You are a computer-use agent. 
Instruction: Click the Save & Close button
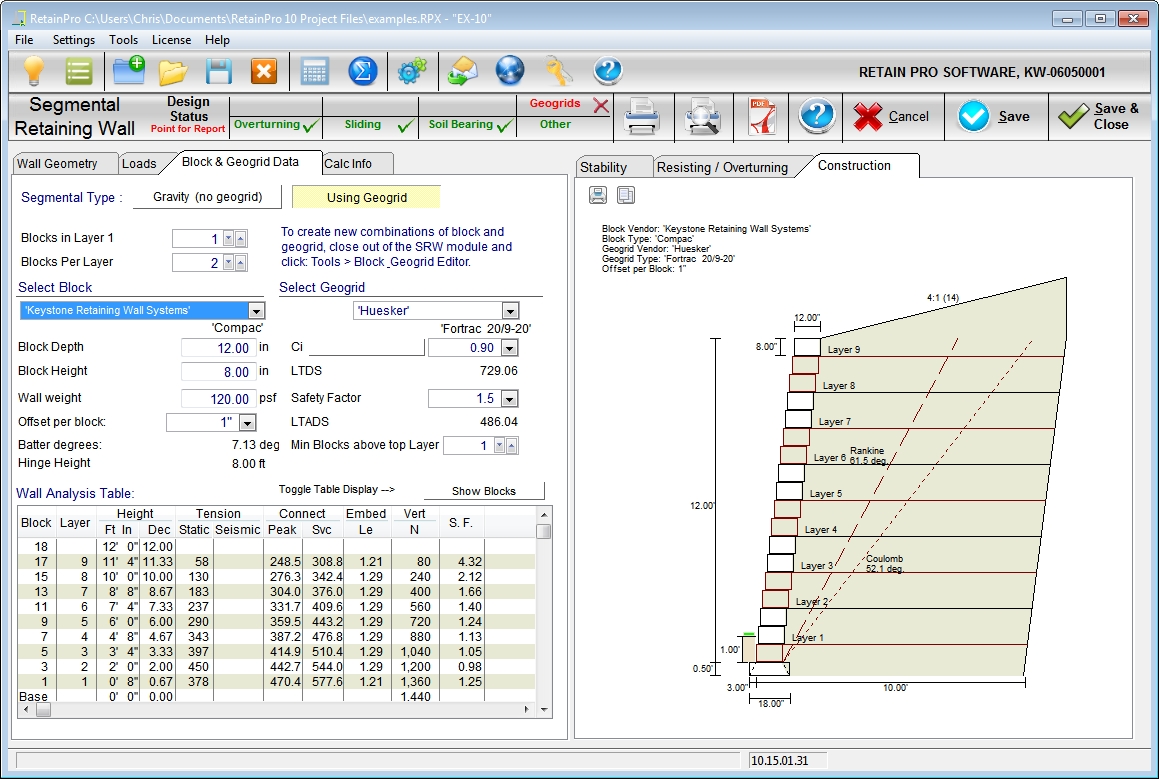tap(1098, 117)
